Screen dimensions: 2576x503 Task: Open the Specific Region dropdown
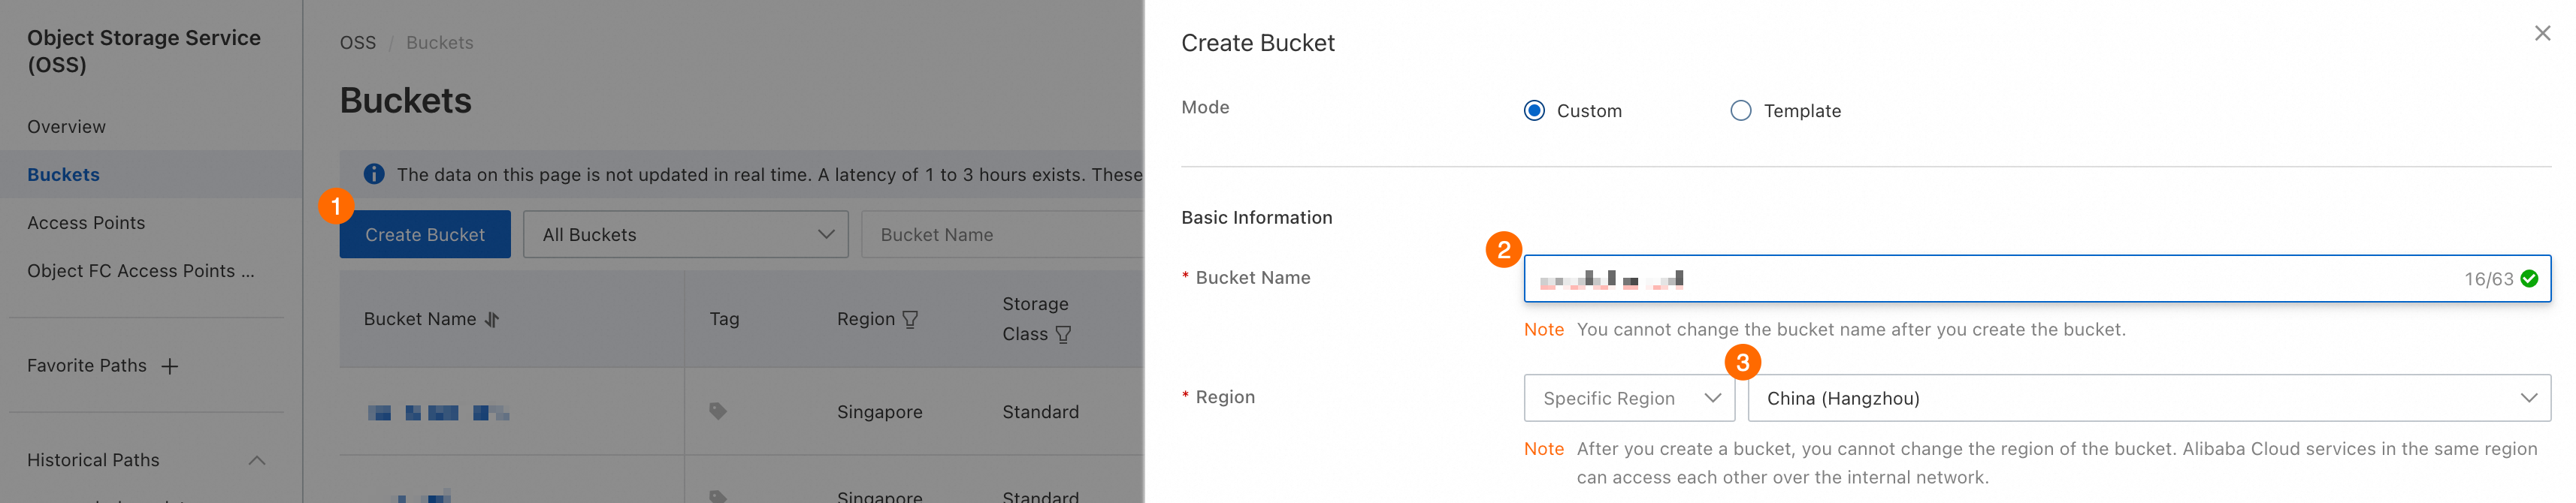click(x=1629, y=398)
